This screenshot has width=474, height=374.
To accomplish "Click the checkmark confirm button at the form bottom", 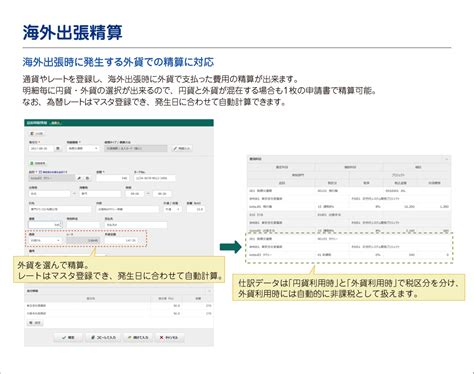I will 68,338.
